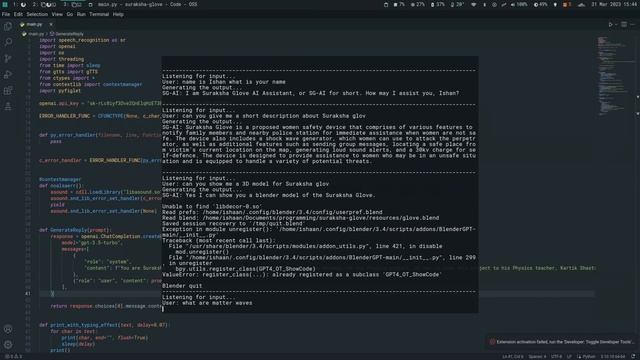Click the terminal window input cursor line
The height and width of the screenshot is (360, 640).
coord(320,309)
